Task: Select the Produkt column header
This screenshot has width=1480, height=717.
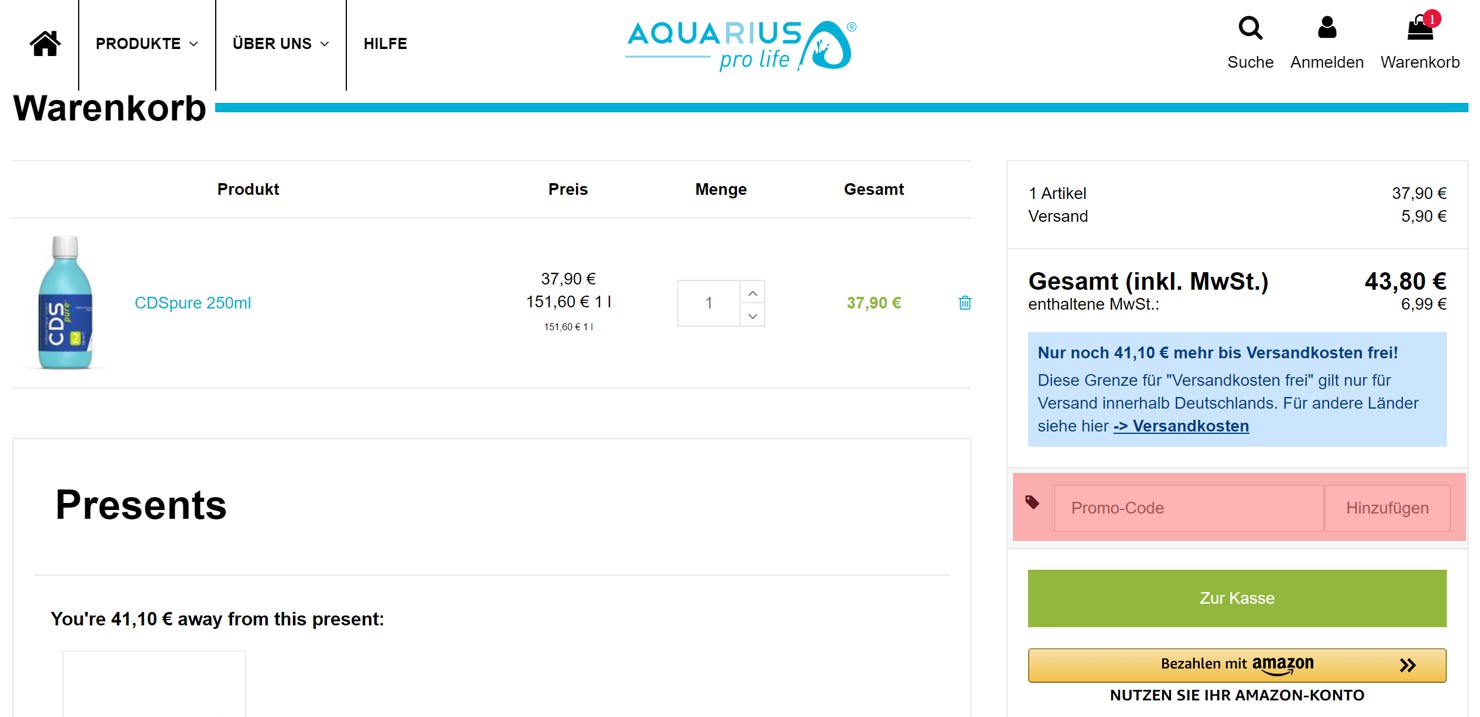Action: [x=248, y=189]
